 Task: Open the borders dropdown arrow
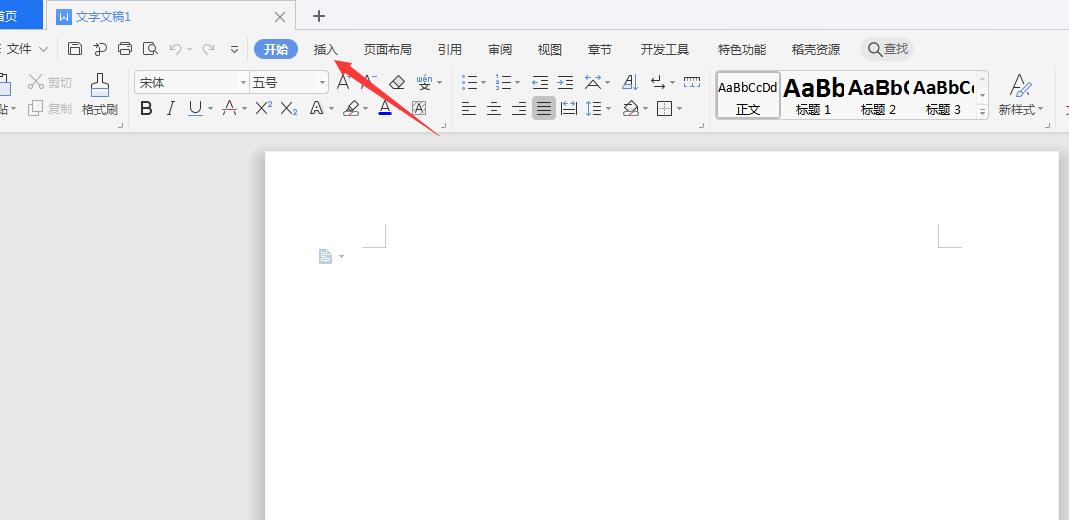(680, 109)
